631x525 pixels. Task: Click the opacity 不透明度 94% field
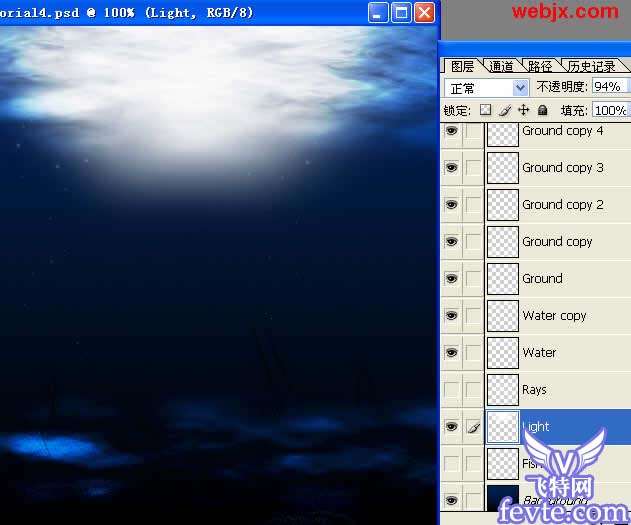tap(609, 88)
